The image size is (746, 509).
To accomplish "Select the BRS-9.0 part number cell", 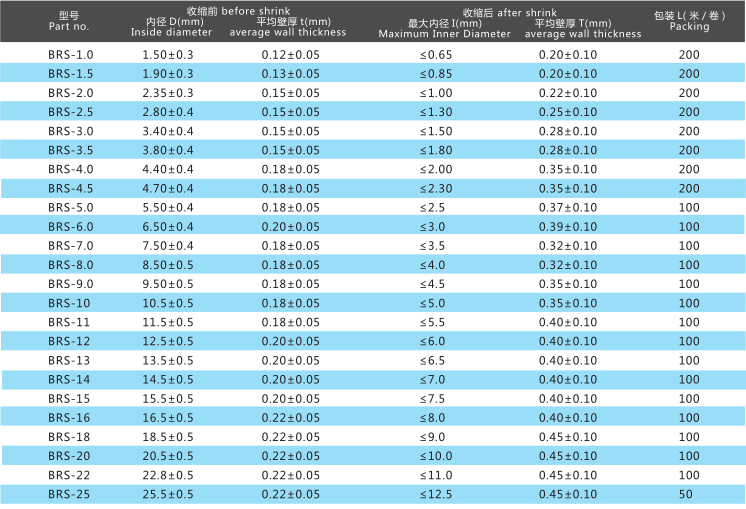I will coord(70,284).
